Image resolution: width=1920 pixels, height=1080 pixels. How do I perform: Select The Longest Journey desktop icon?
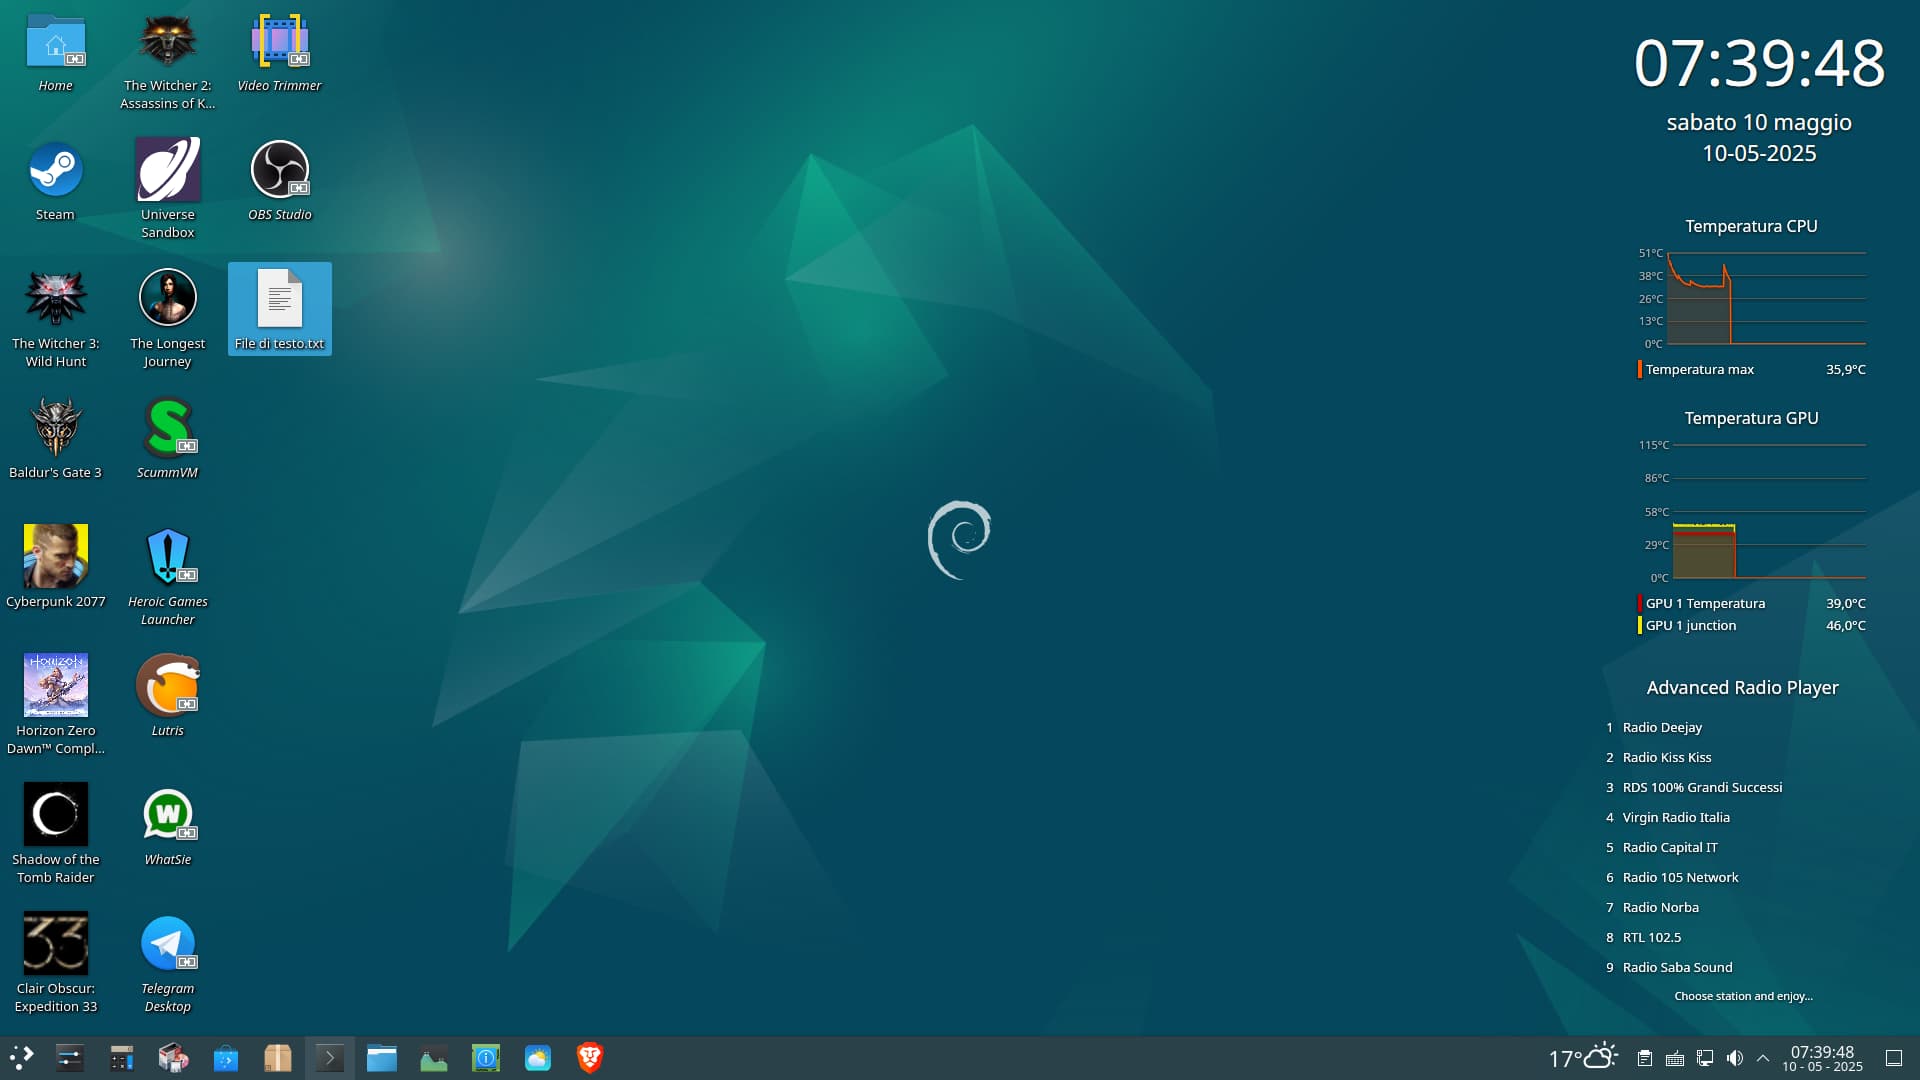(167, 320)
